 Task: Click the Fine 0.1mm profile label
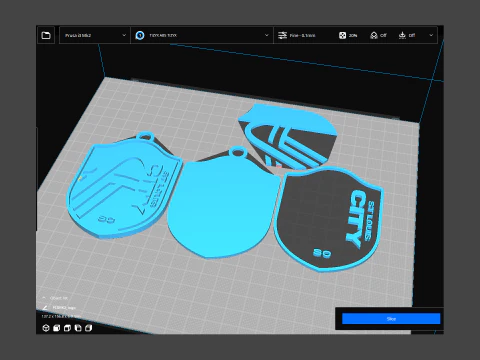pyautogui.click(x=302, y=35)
